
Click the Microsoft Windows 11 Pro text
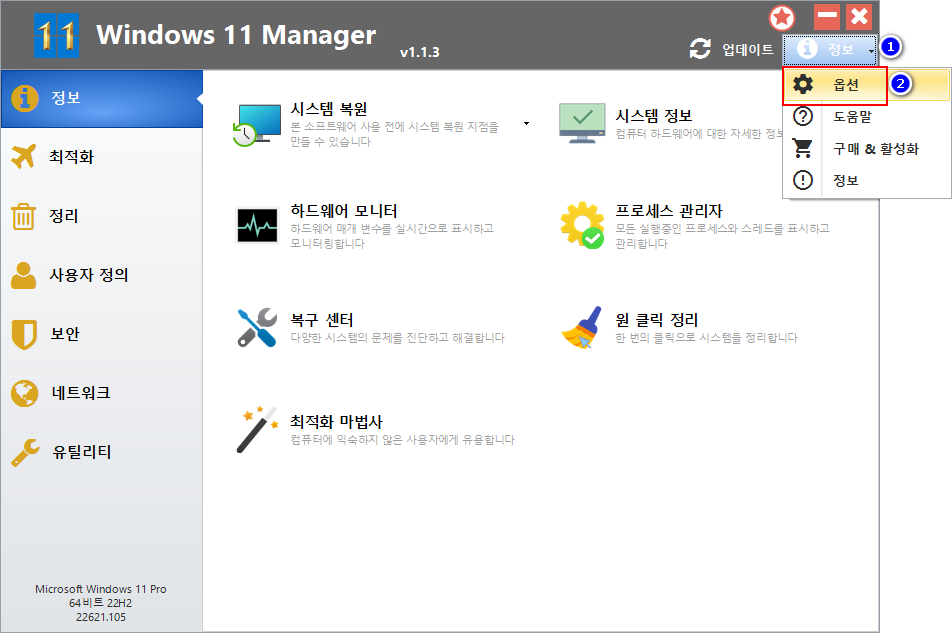tap(101, 589)
